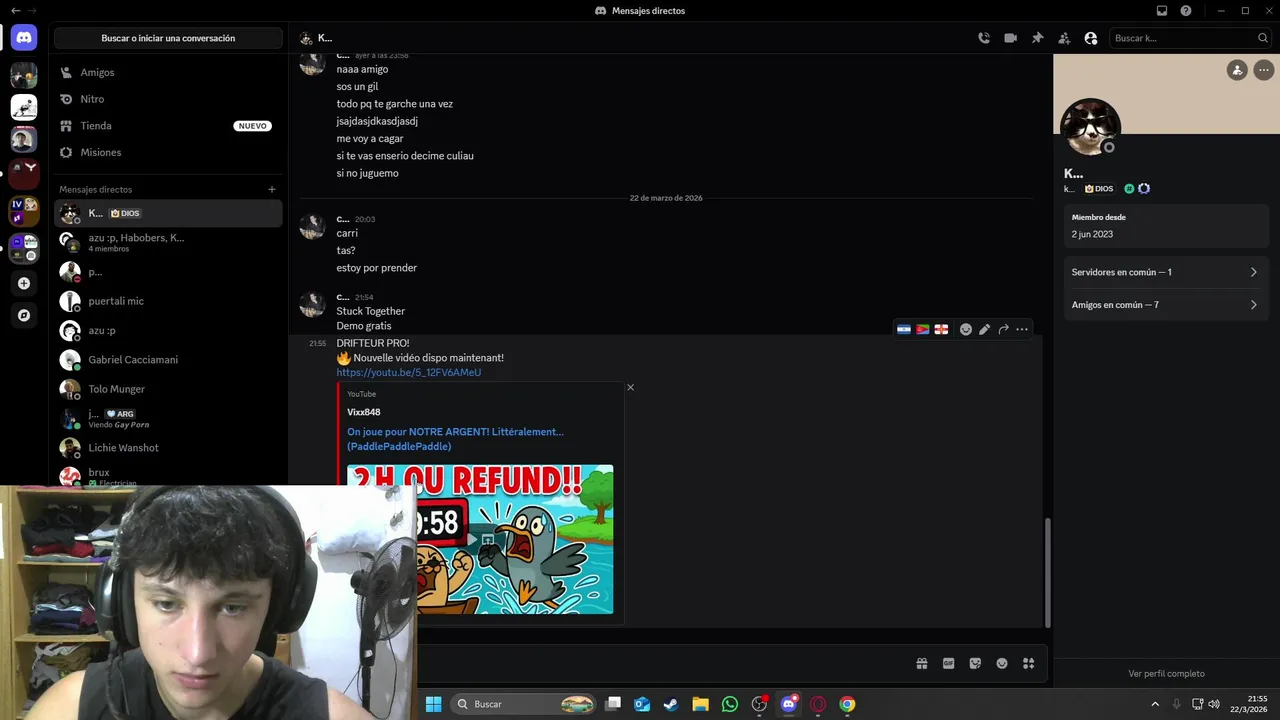
Task: Start a video call in chat header
Action: [x=1011, y=38]
